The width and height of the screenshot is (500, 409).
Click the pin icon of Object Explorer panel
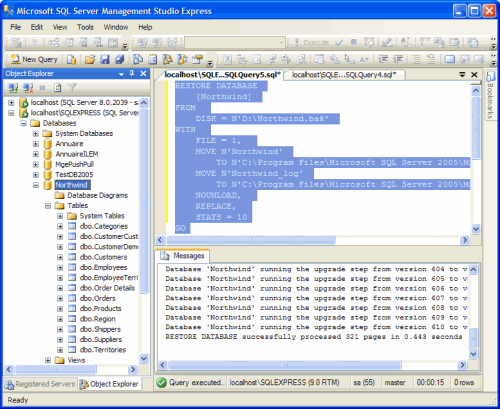pyautogui.click(x=132, y=73)
